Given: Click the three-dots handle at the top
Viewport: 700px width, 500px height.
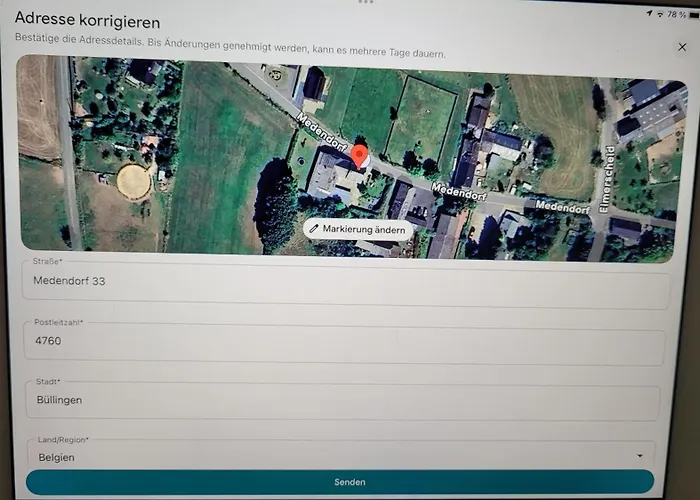Looking at the screenshot, I should pyautogui.click(x=365, y=2).
